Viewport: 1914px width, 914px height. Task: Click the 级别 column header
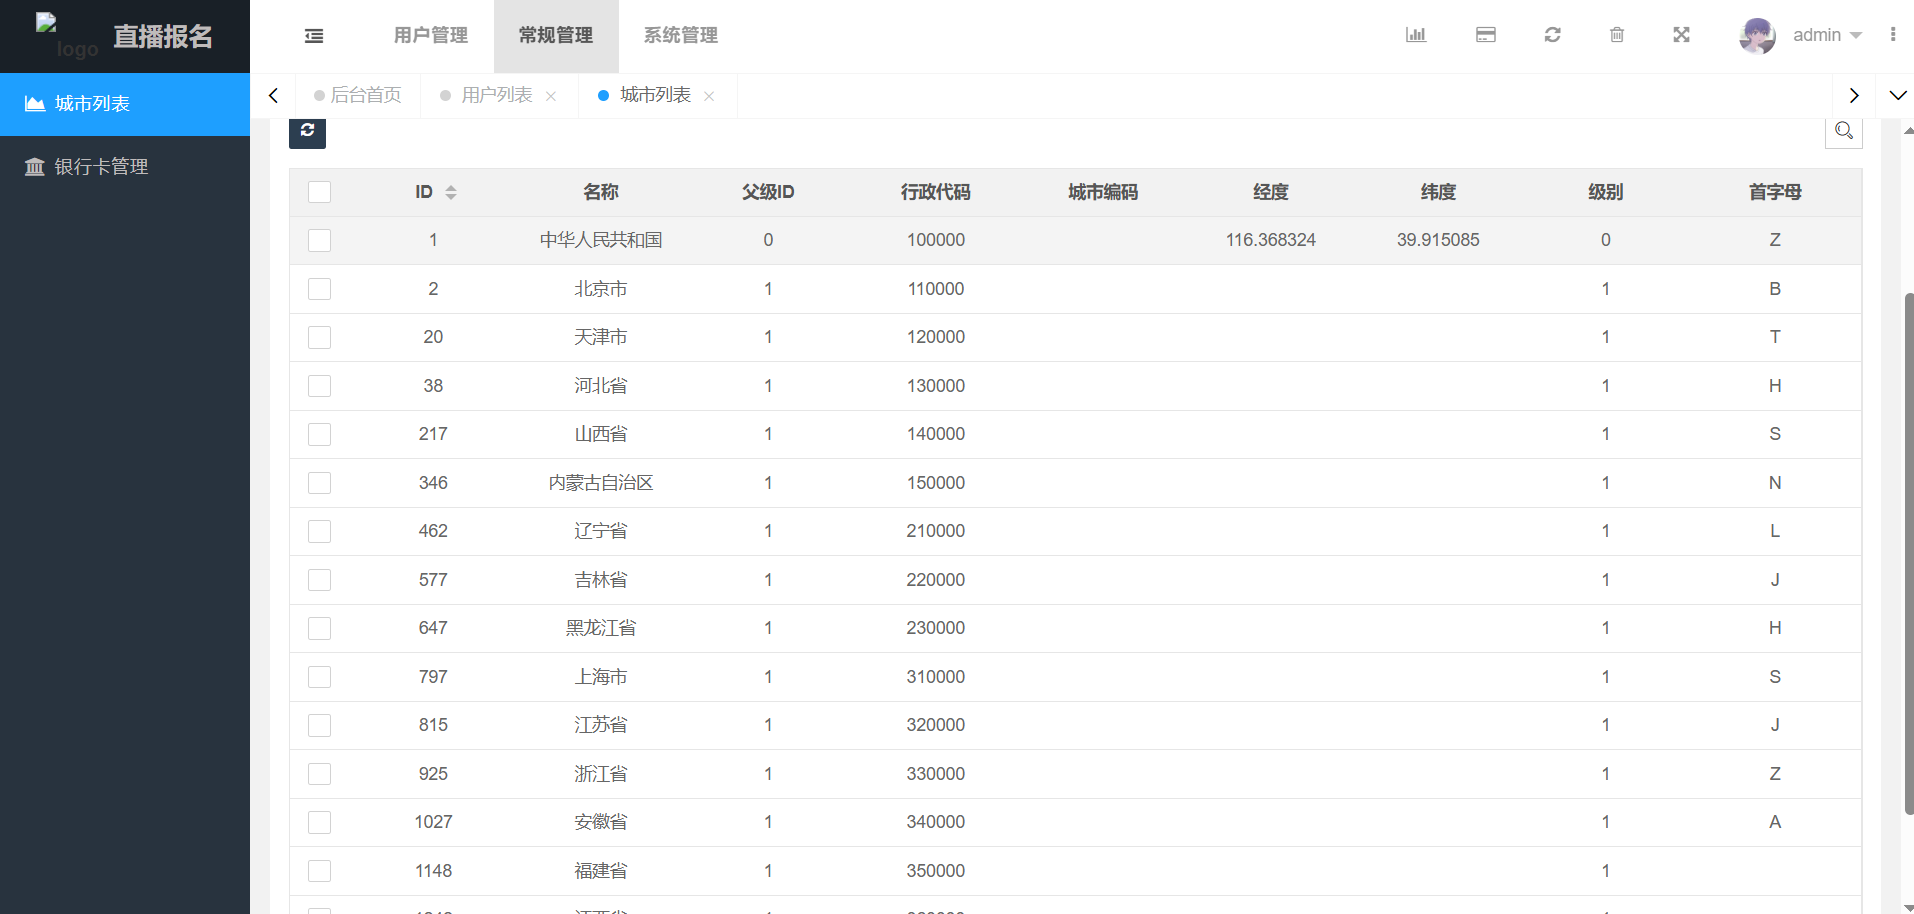[x=1606, y=192]
